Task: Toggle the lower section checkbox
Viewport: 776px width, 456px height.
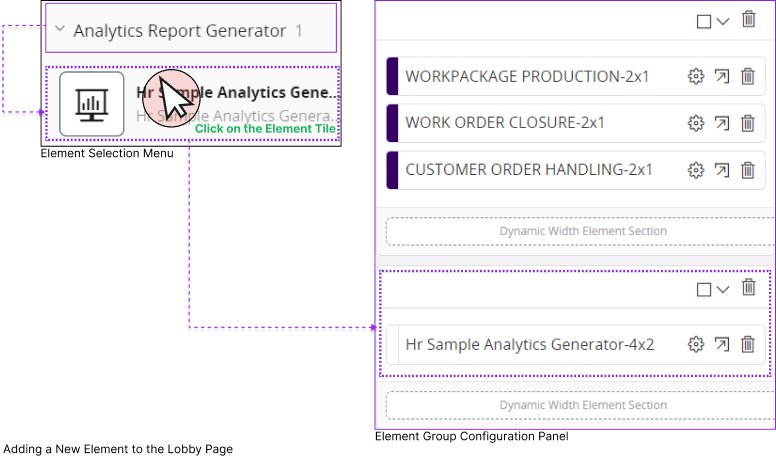Action: click(703, 290)
